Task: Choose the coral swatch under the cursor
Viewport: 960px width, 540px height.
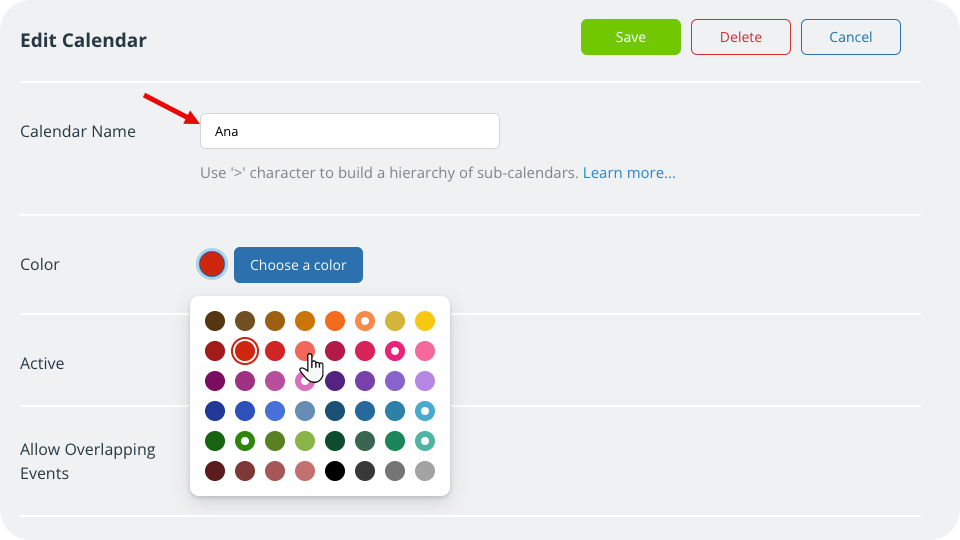Action: (305, 351)
